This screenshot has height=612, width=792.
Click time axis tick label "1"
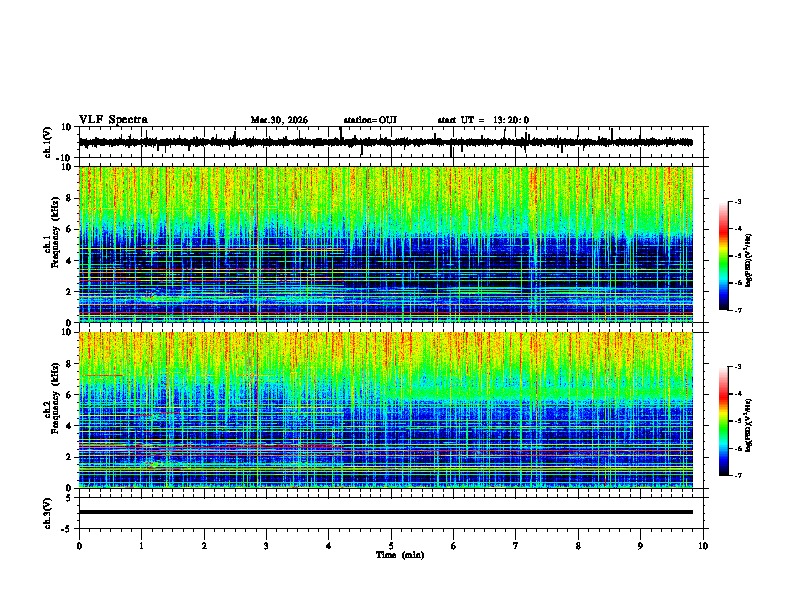tap(141, 546)
